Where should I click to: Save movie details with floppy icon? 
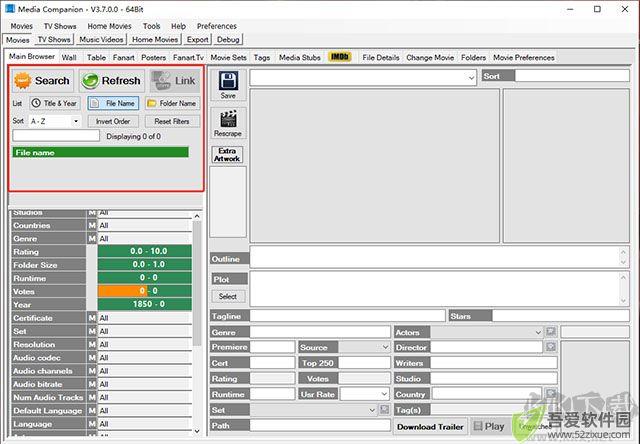[x=228, y=85]
